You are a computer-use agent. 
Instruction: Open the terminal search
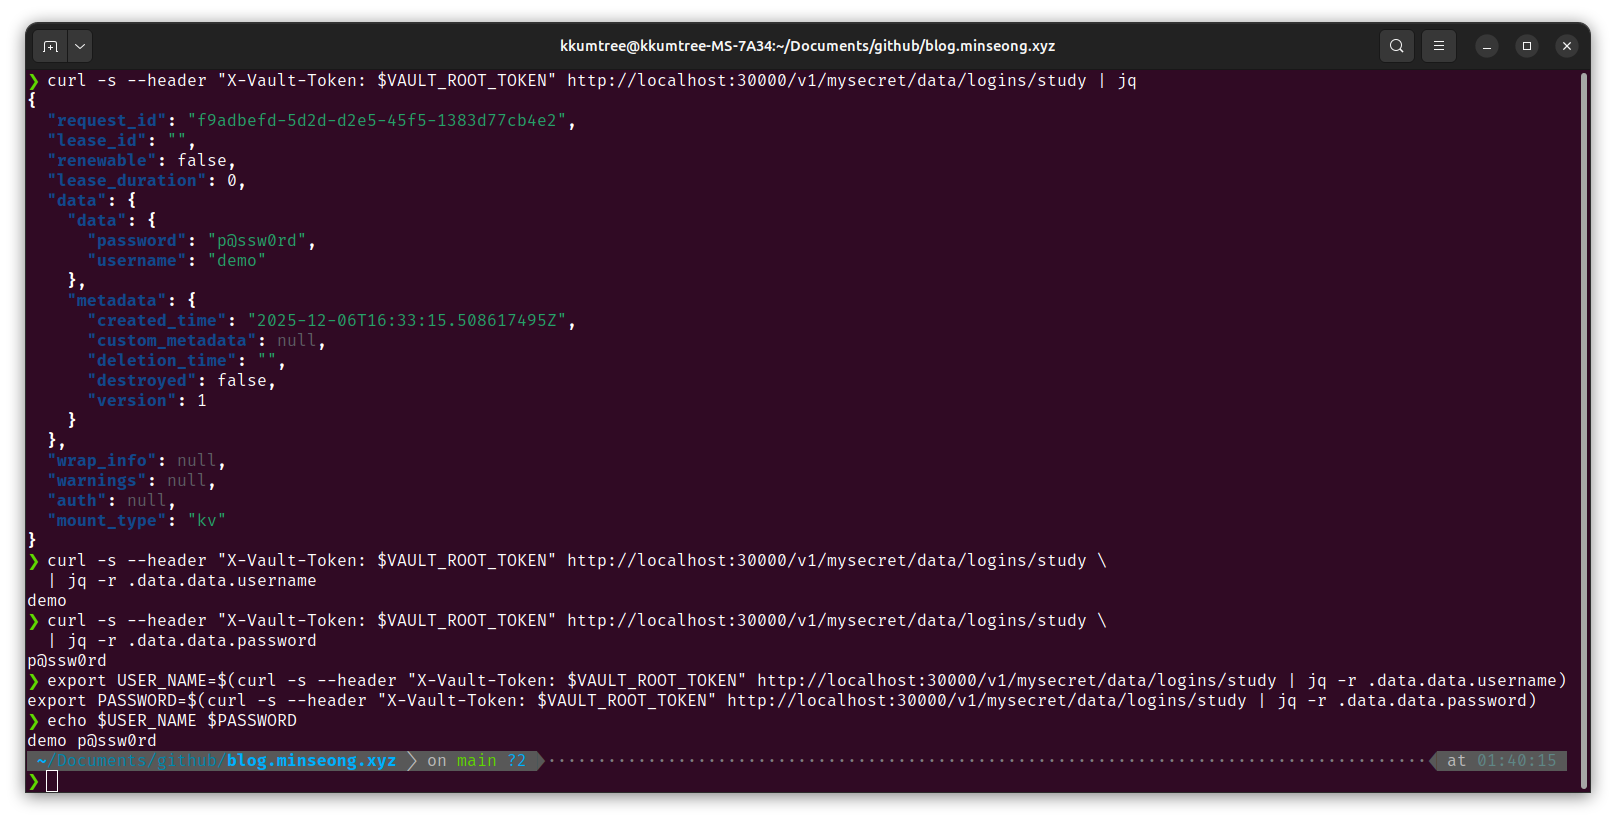pos(1397,46)
